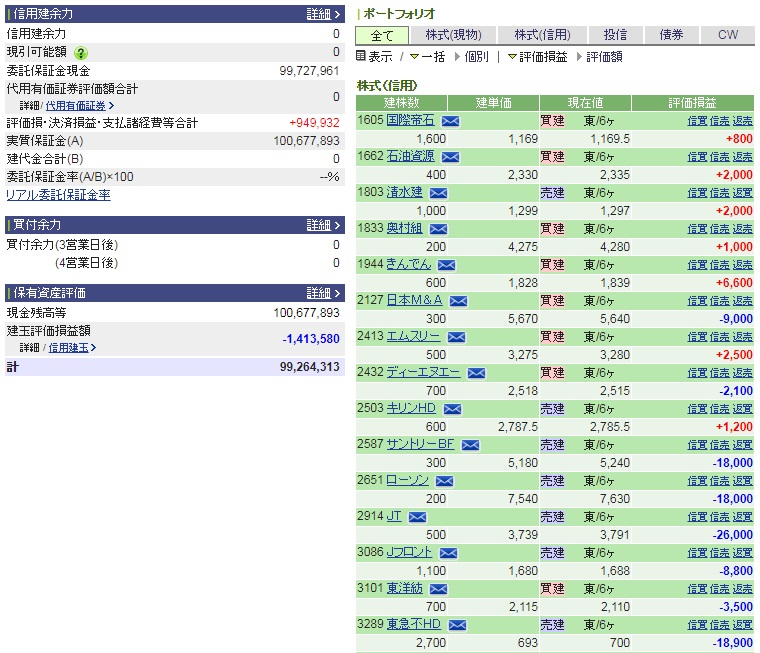Click the mail icon next to ディーエヌエー
Screen dimensions: 760x653
point(476,373)
